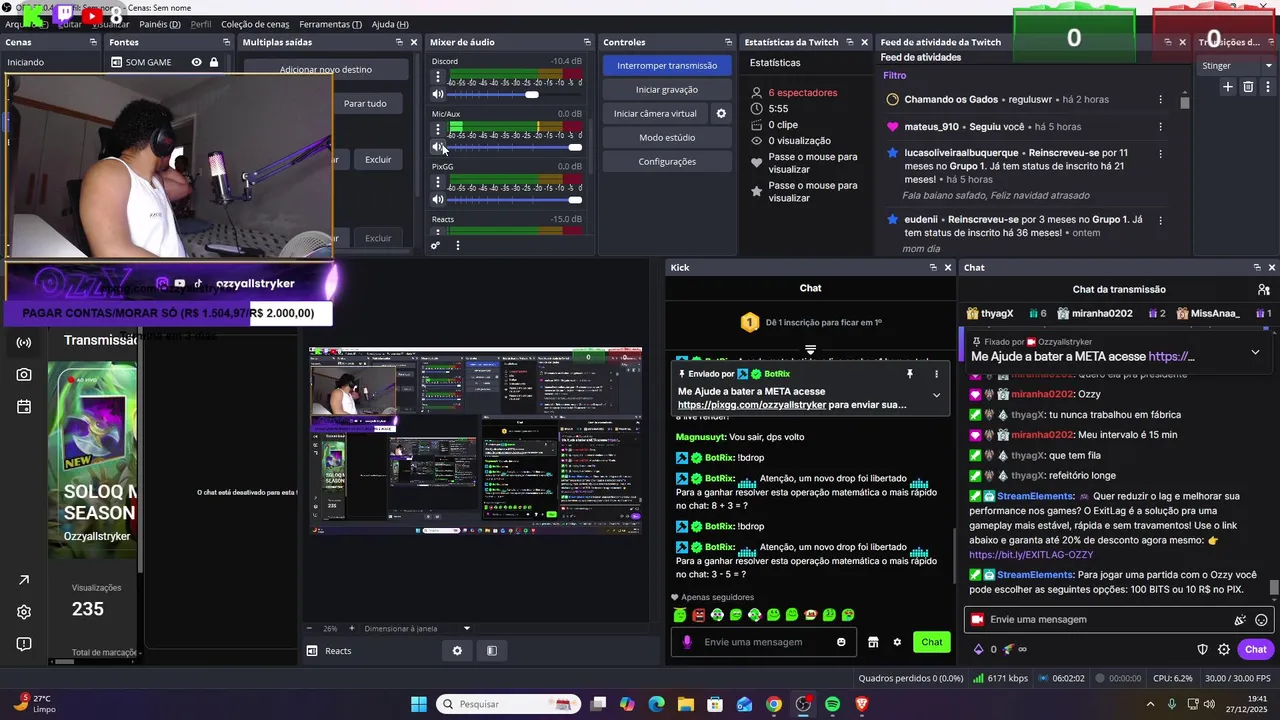1280x720 pixels.
Task: Click Iniciar gravação button
Action: (x=667, y=89)
